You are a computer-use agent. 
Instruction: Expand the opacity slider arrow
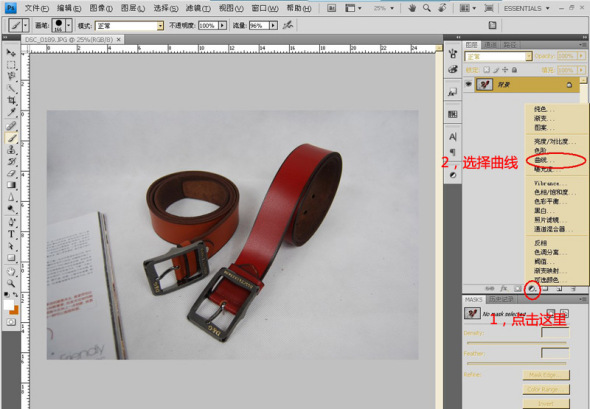pyautogui.click(x=223, y=26)
